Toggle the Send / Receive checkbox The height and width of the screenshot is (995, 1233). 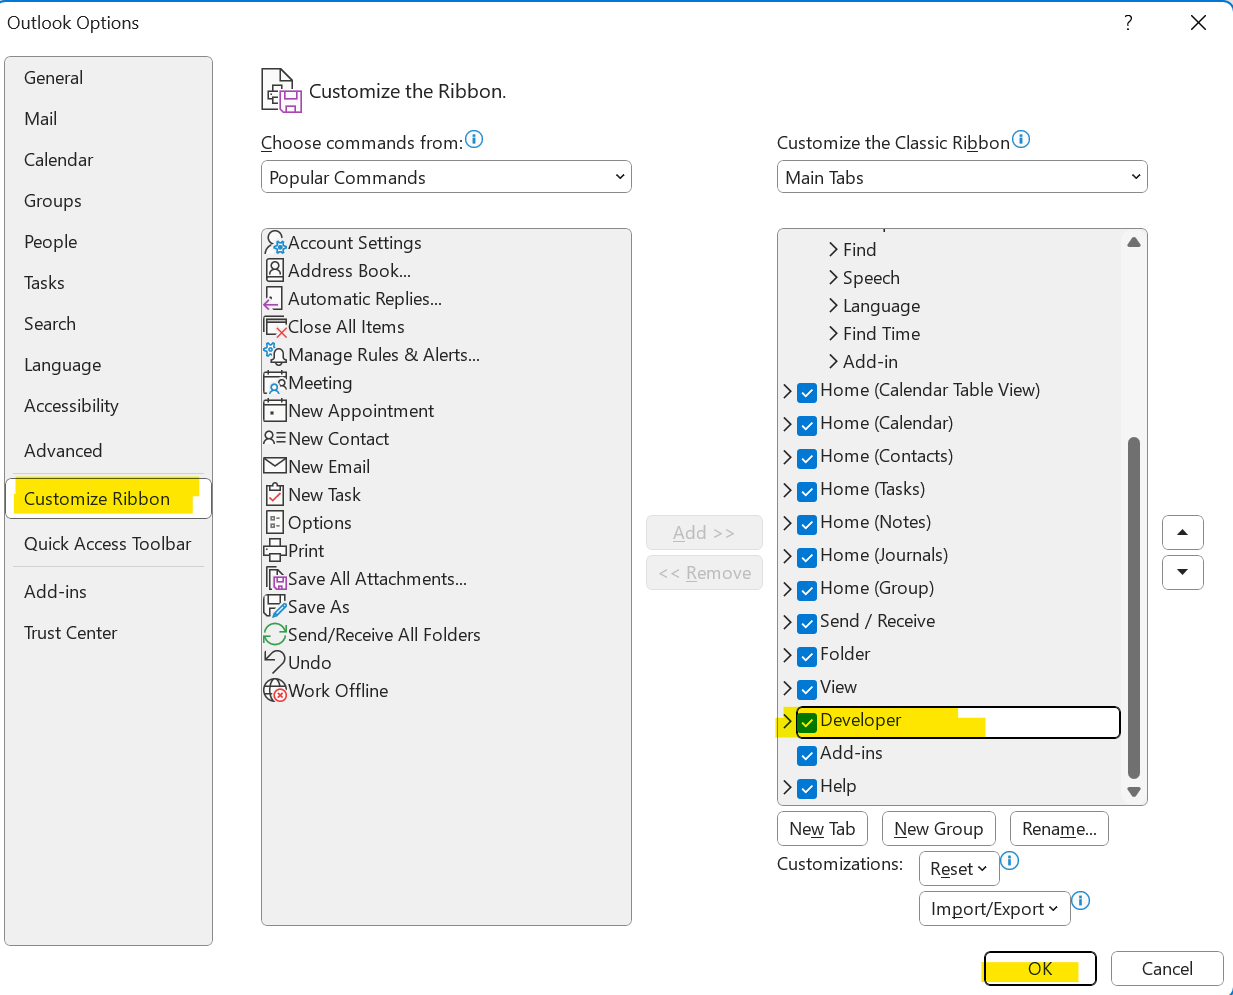[807, 623]
